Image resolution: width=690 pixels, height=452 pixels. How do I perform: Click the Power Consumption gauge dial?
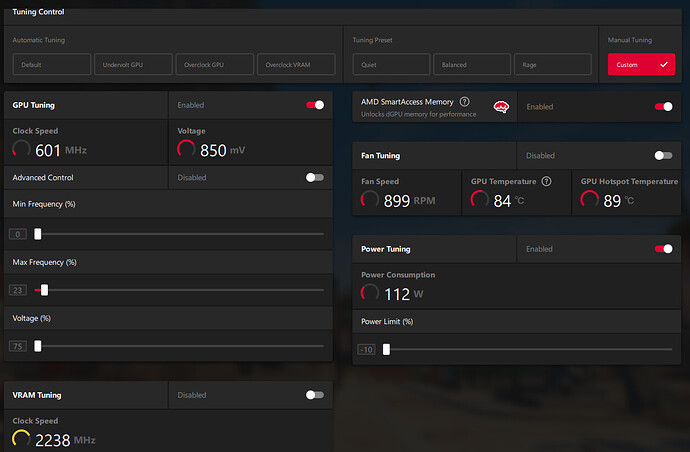click(370, 293)
